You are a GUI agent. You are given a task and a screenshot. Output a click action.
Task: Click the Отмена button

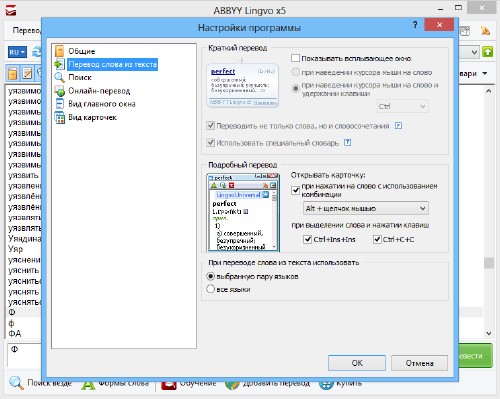pos(419,363)
